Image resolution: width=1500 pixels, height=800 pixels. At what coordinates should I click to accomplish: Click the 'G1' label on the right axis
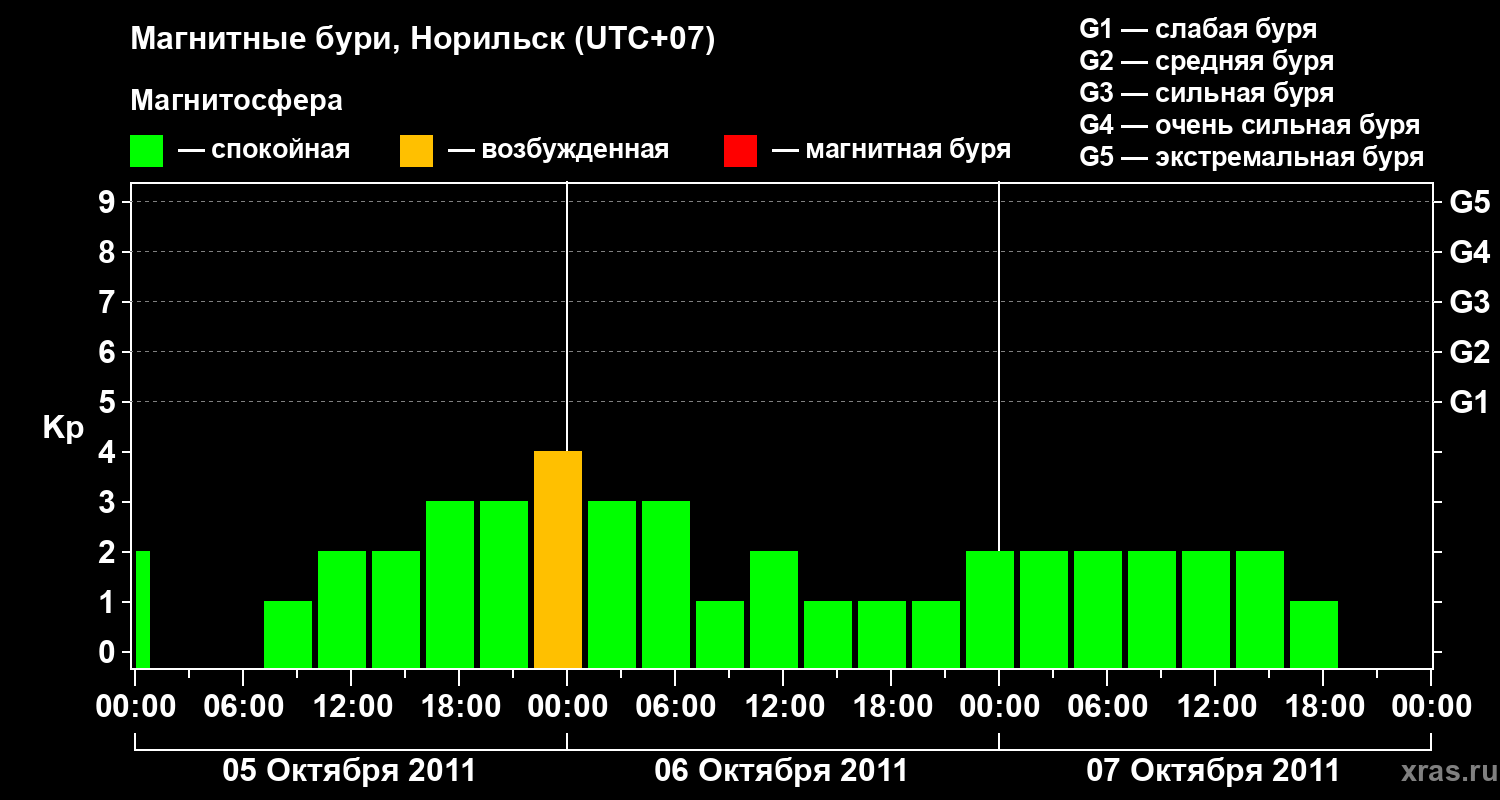(1470, 402)
